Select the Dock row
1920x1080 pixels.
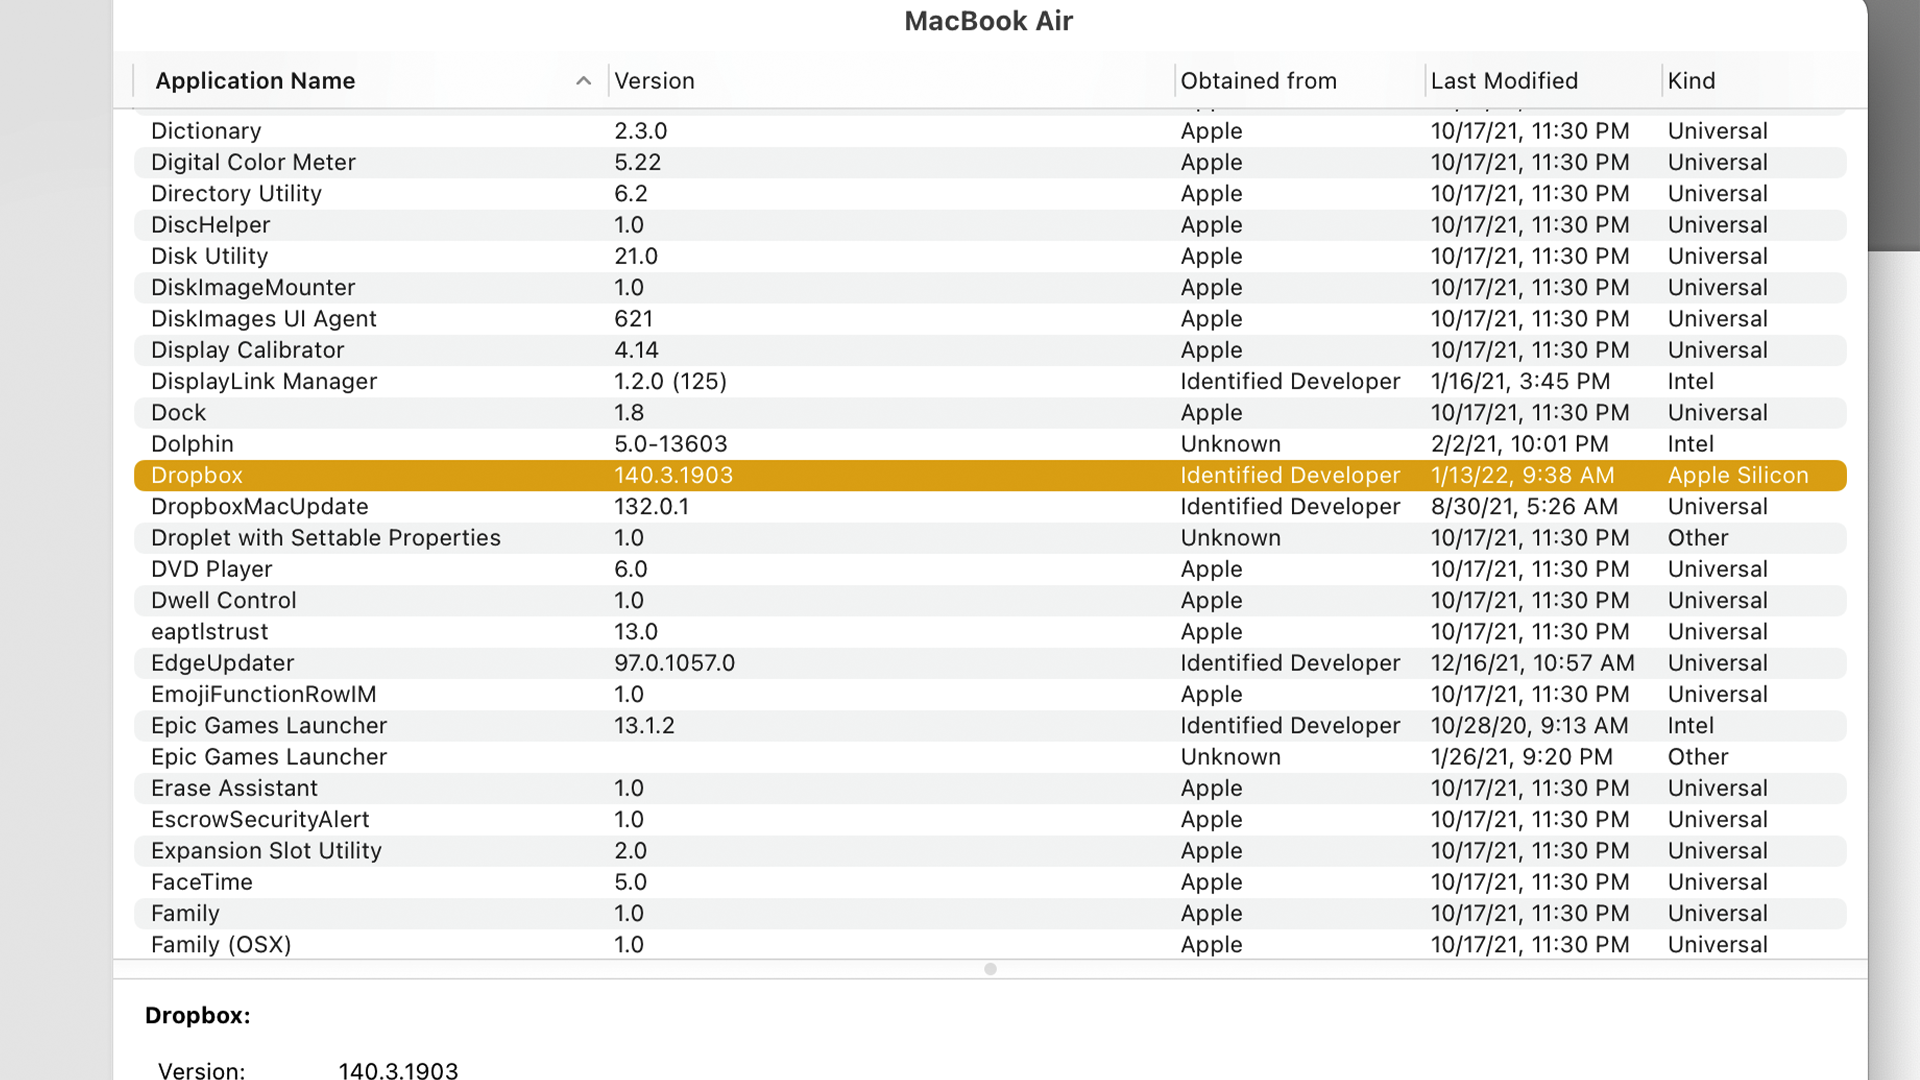[990, 413]
